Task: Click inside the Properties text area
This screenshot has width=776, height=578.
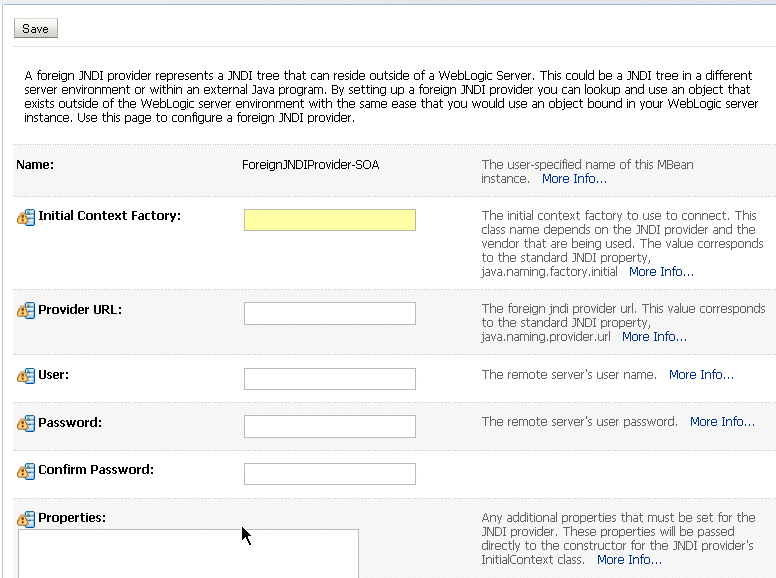Action: click(x=189, y=553)
